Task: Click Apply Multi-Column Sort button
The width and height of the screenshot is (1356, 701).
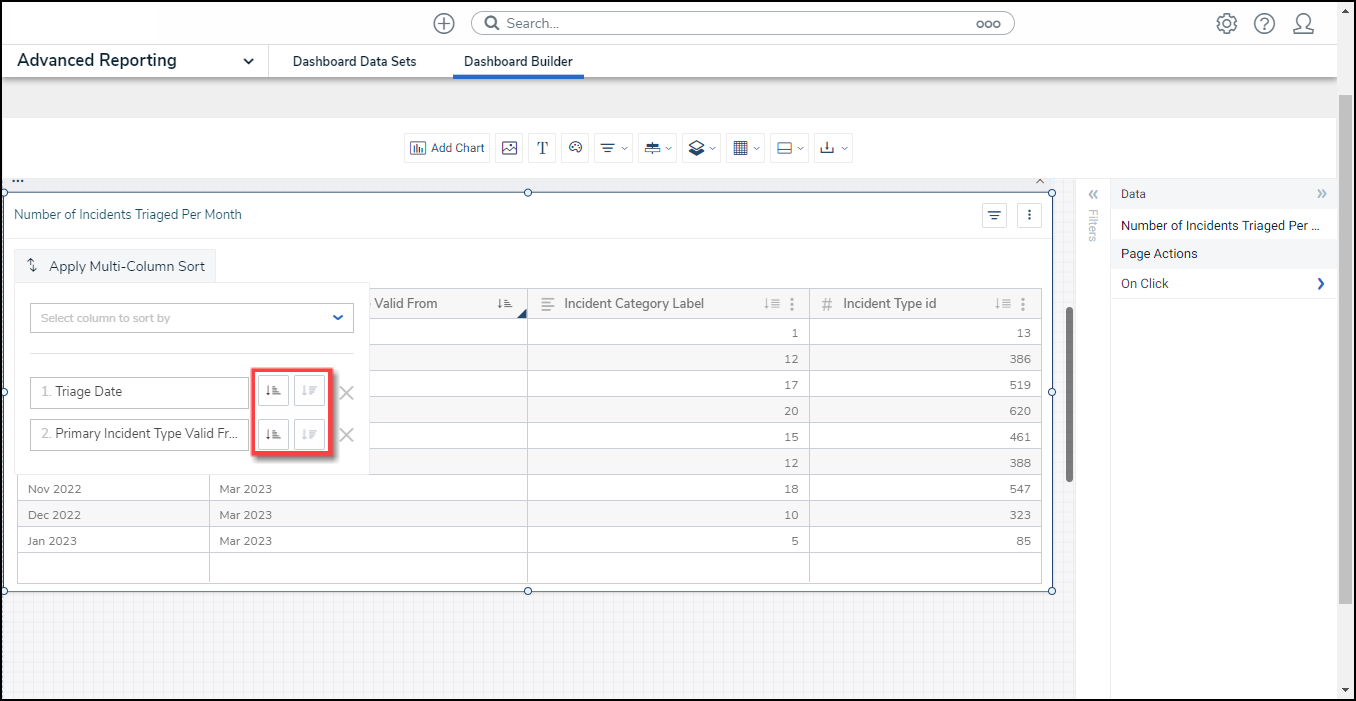Action: coord(116,266)
